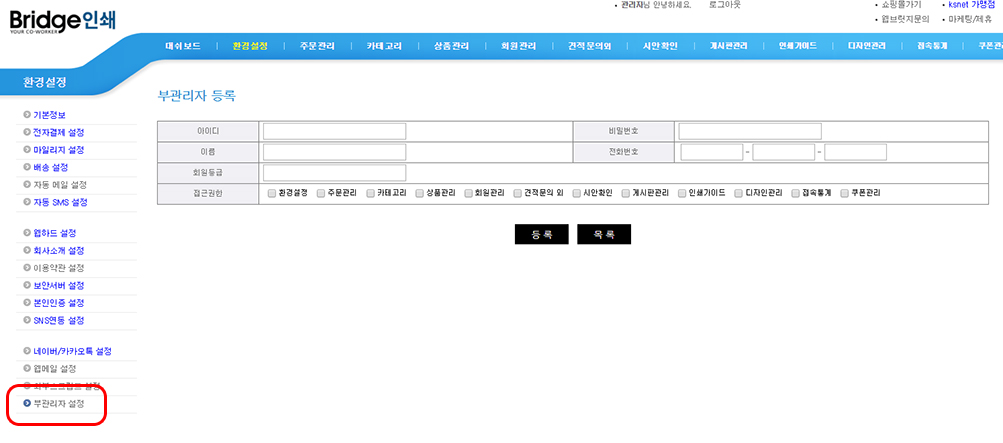Focus the last 전화번호 input box

[x=855, y=152]
